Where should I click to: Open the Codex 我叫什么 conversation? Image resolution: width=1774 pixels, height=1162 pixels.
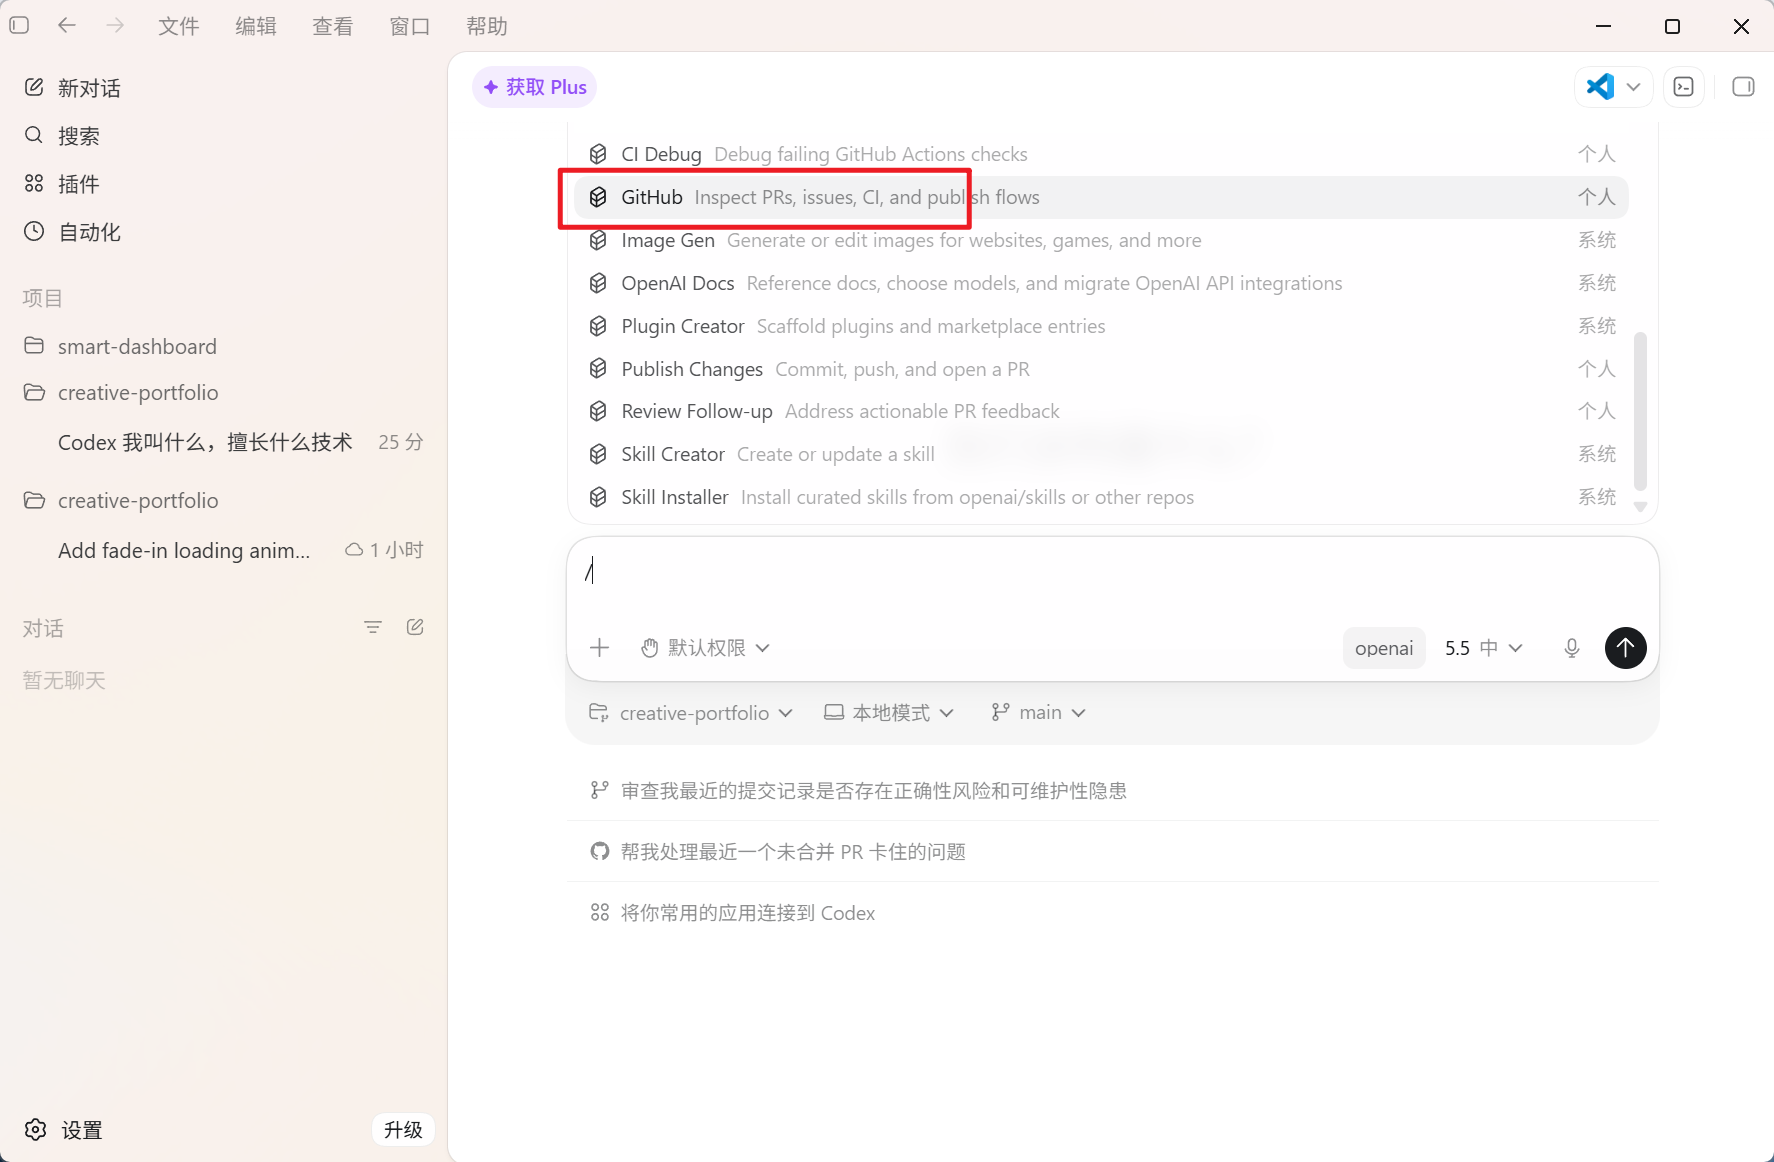(224, 442)
